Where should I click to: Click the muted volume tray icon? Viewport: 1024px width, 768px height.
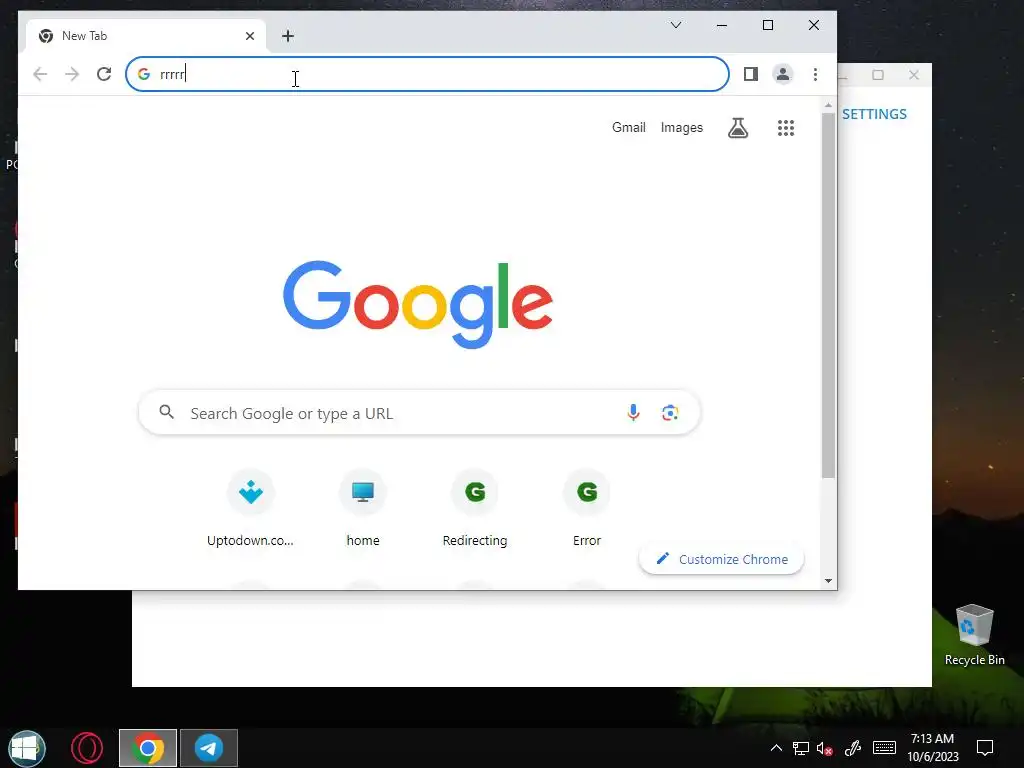click(824, 749)
